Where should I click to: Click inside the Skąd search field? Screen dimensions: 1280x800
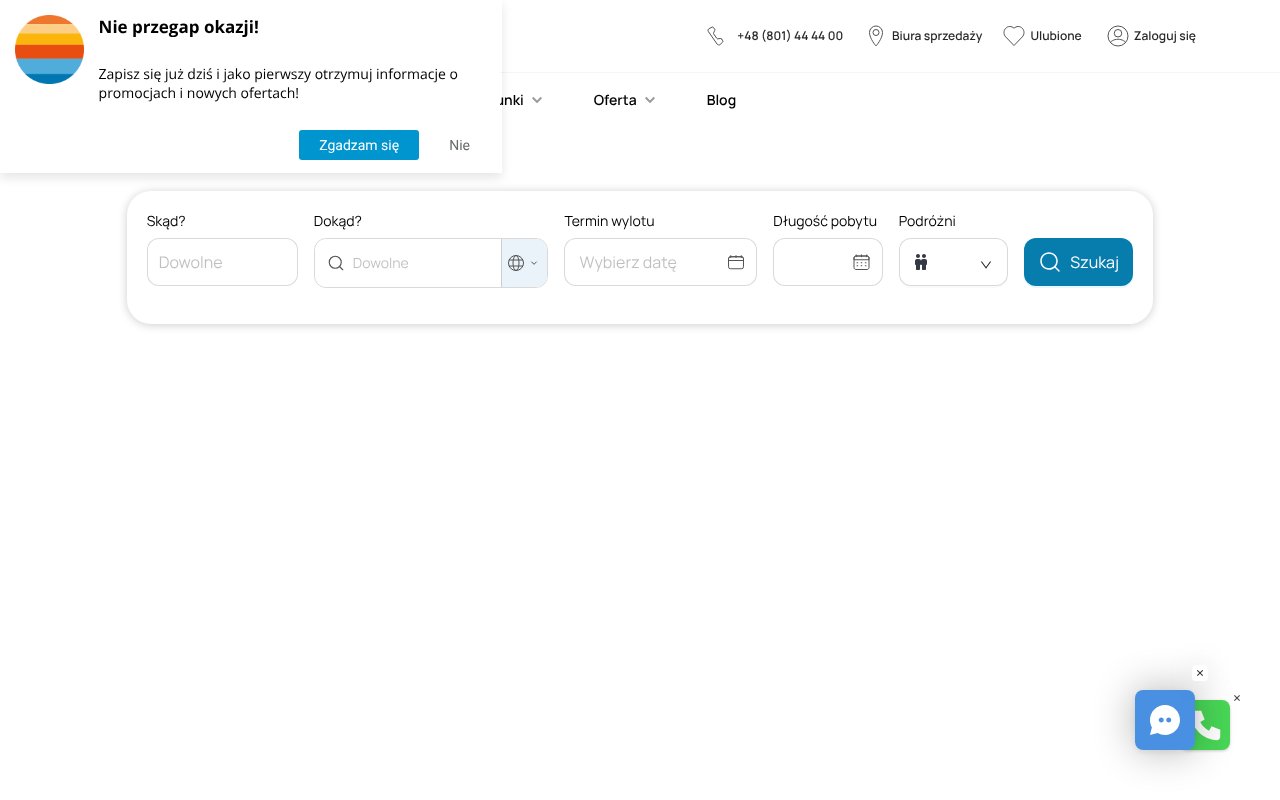click(x=222, y=262)
